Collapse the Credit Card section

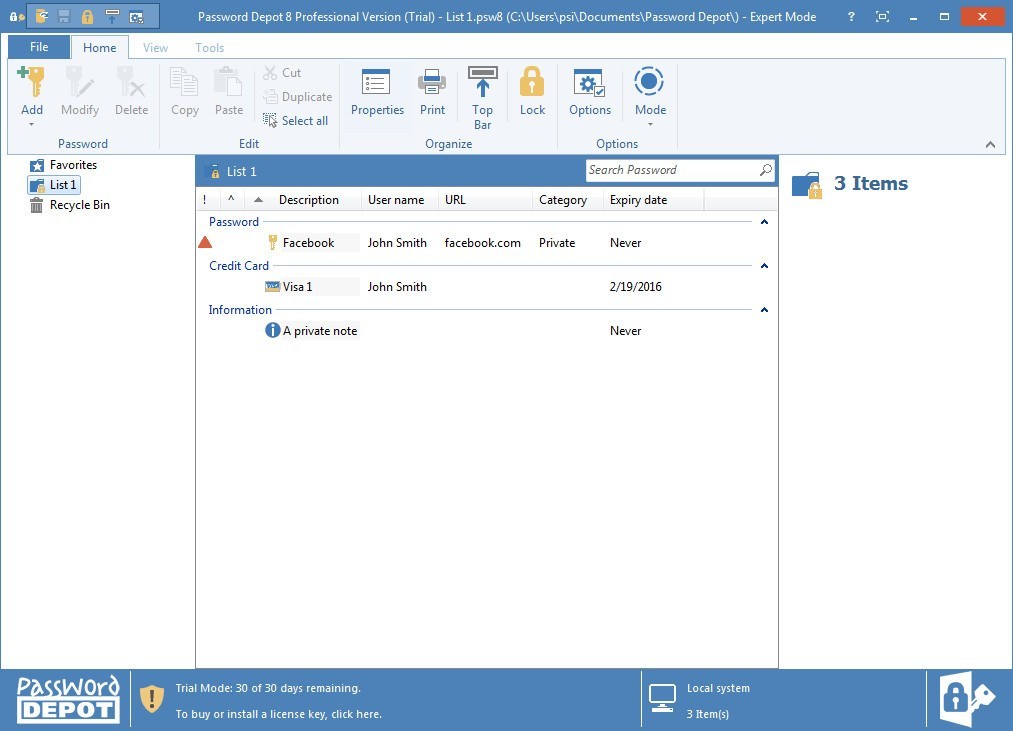pos(763,265)
